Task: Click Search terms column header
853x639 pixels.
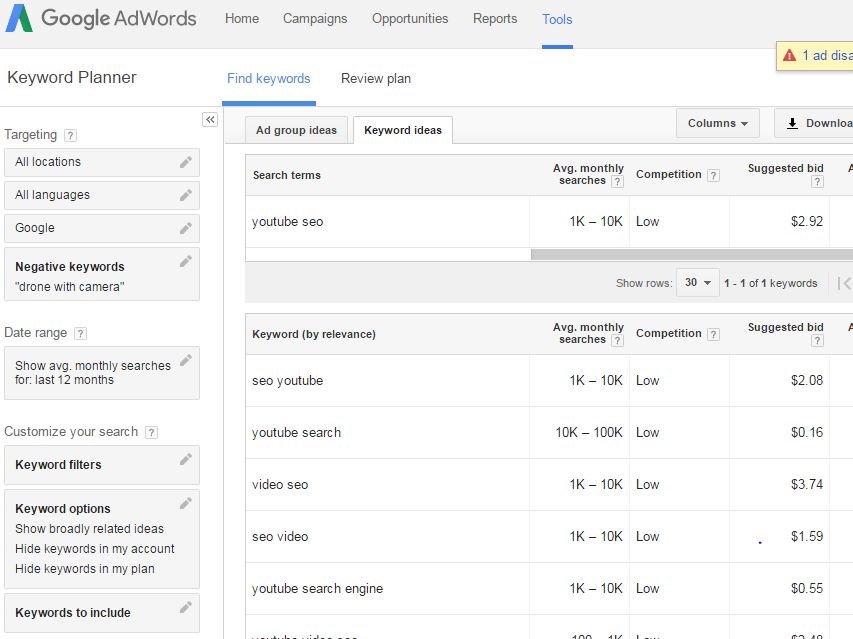Action: (x=287, y=176)
